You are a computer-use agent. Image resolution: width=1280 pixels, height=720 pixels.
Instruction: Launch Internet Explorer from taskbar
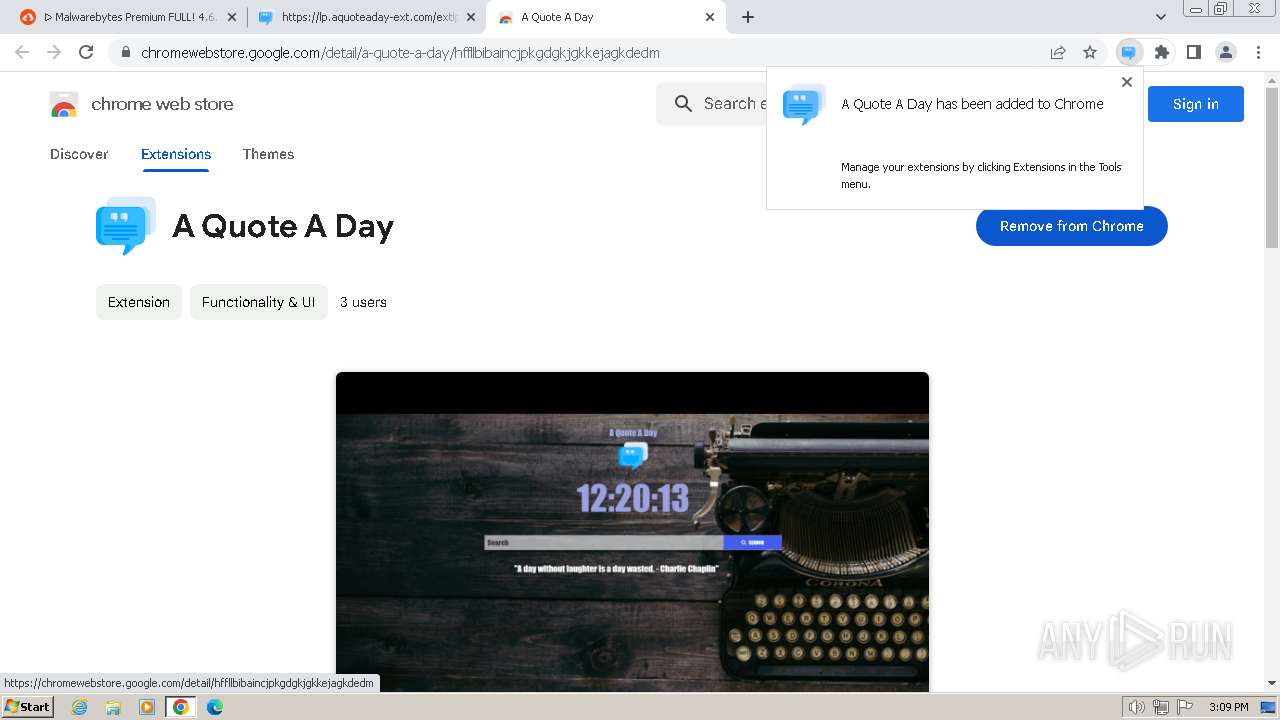pos(80,707)
